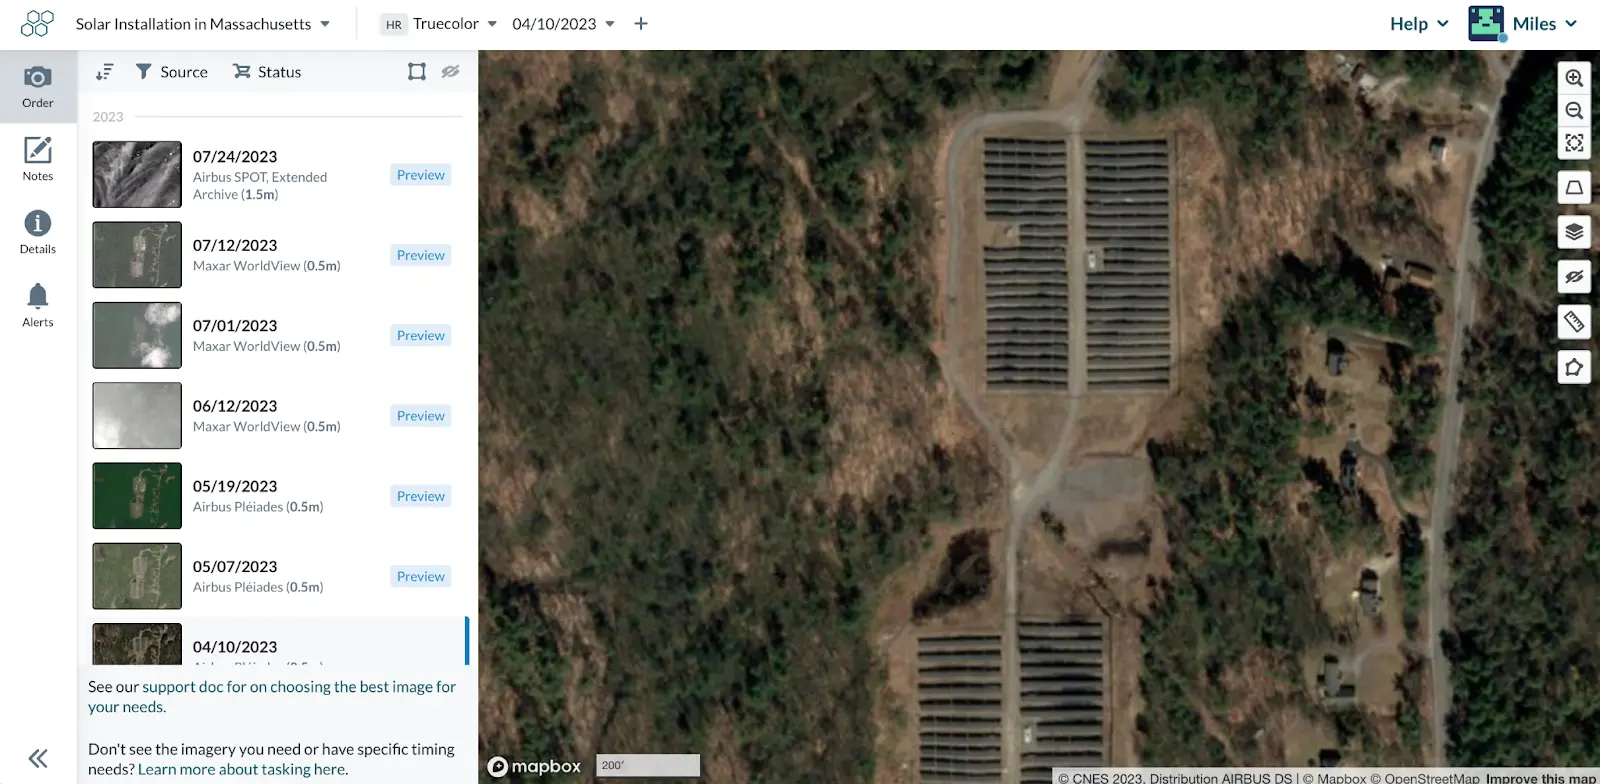Click the OpenStreetMap attribution link
The image size is (1600, 784).
(x=1425, y=778)
